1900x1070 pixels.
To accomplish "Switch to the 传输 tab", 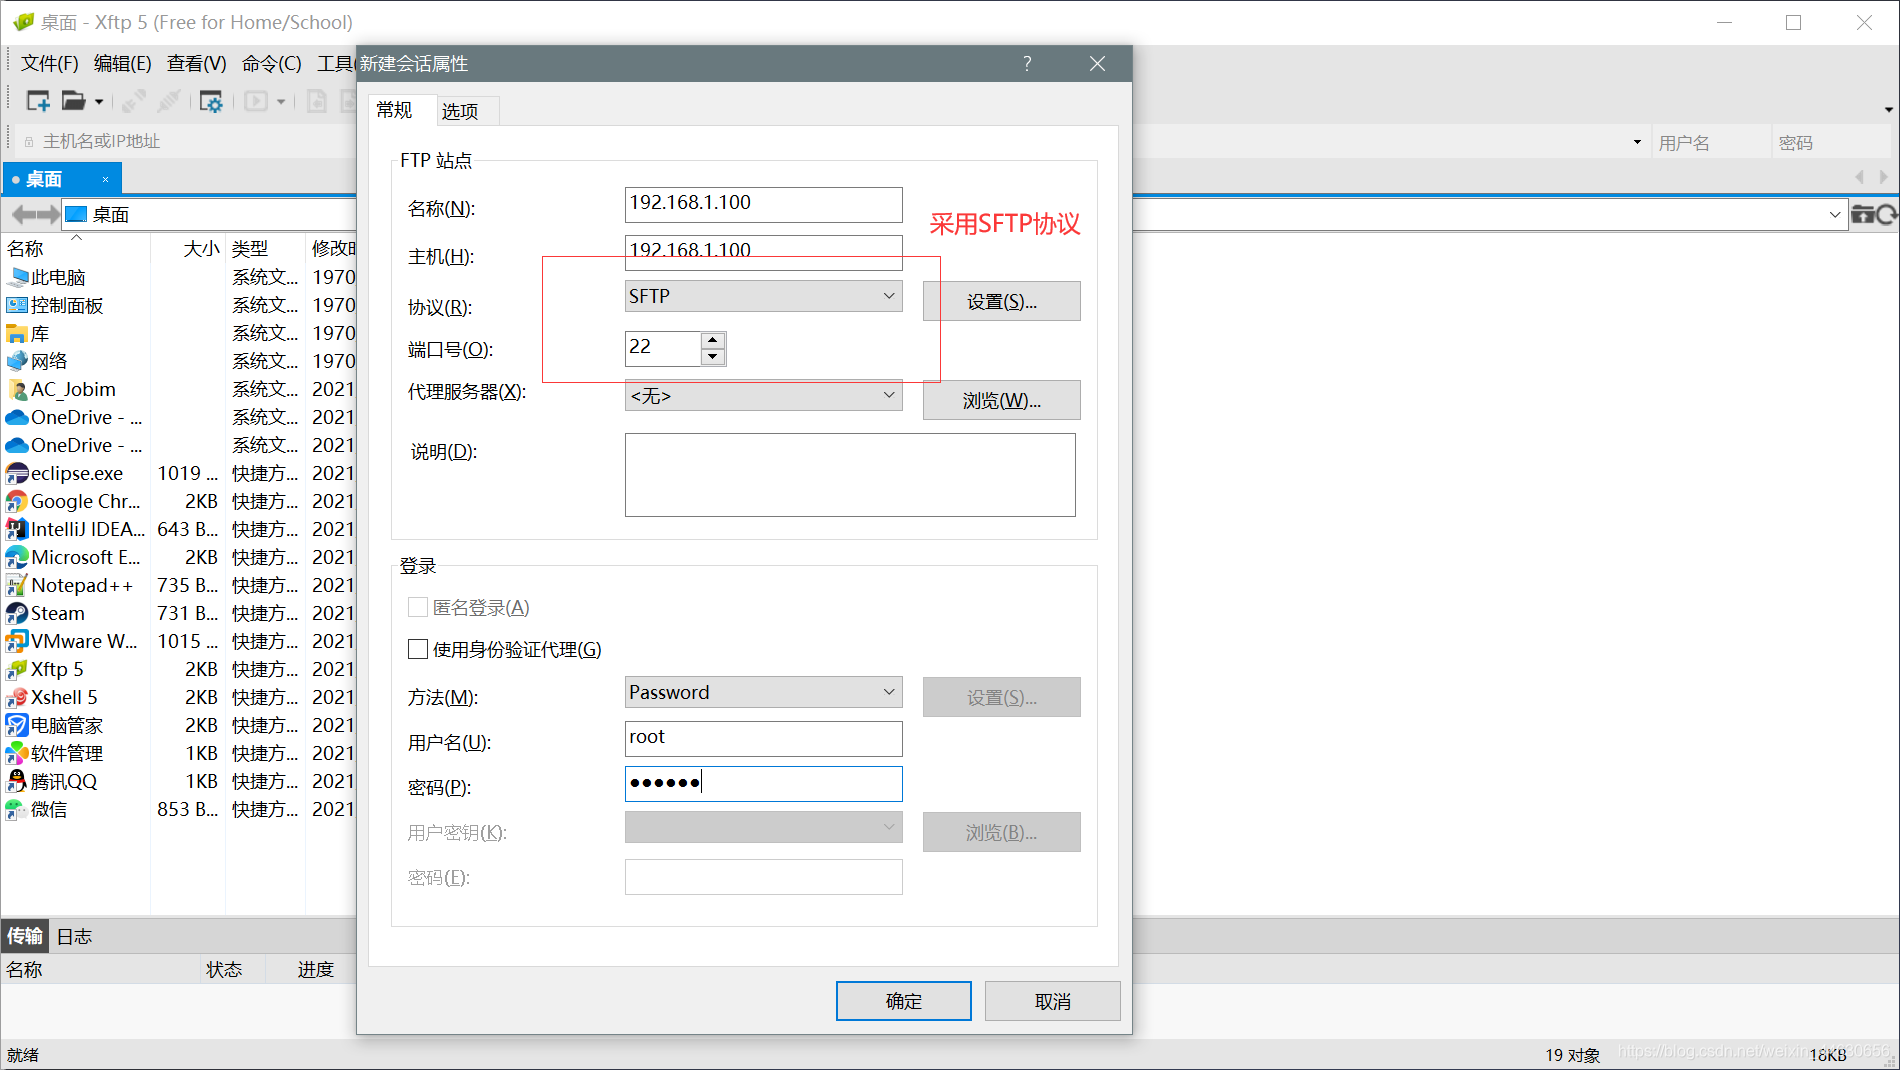I will click(25, 936).
